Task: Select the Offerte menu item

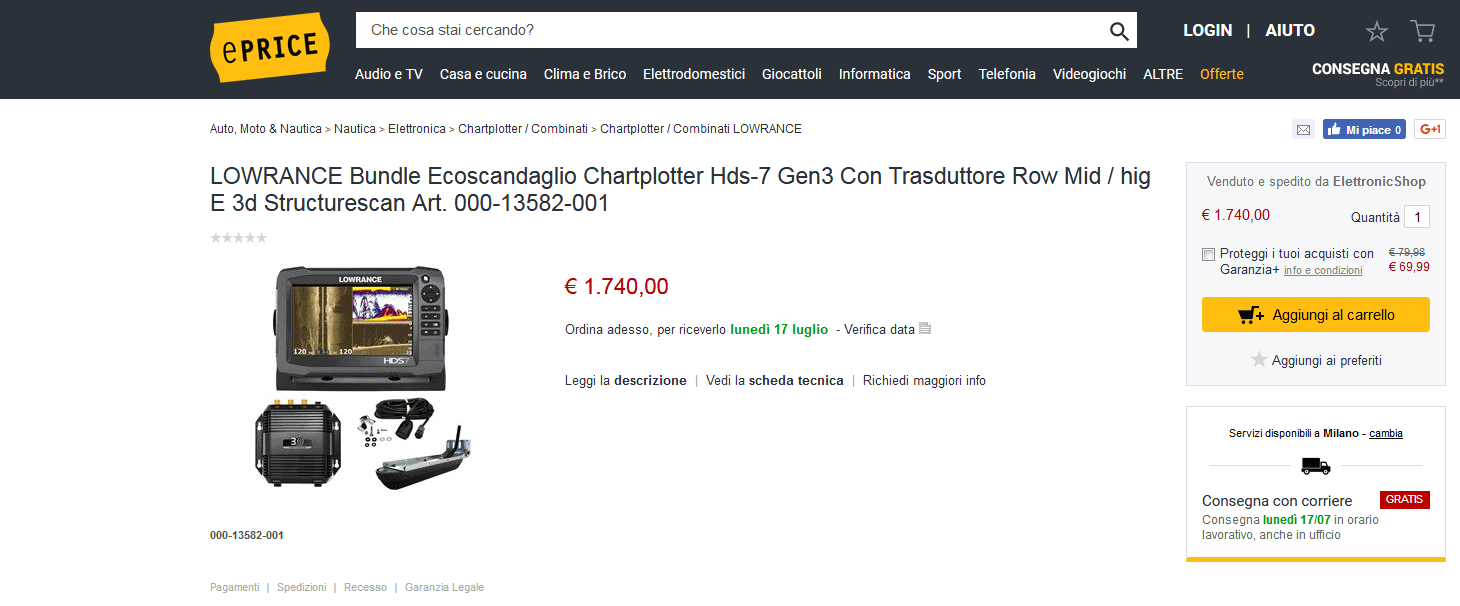Action: 1222,74
